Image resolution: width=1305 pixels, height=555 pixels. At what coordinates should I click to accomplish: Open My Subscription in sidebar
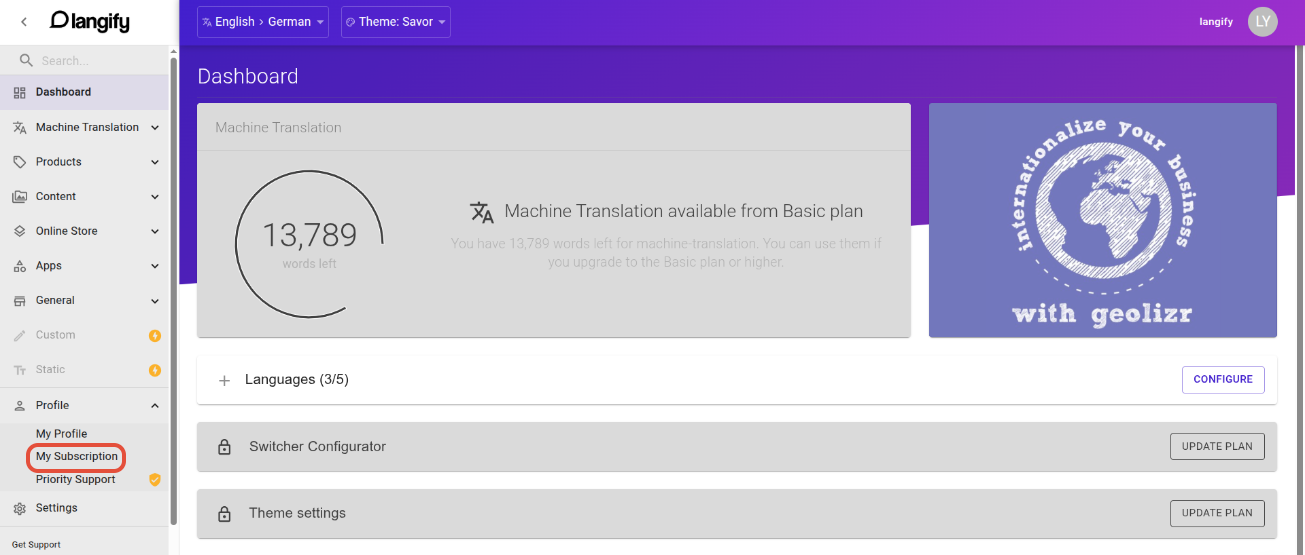click(x=77, y=457)
